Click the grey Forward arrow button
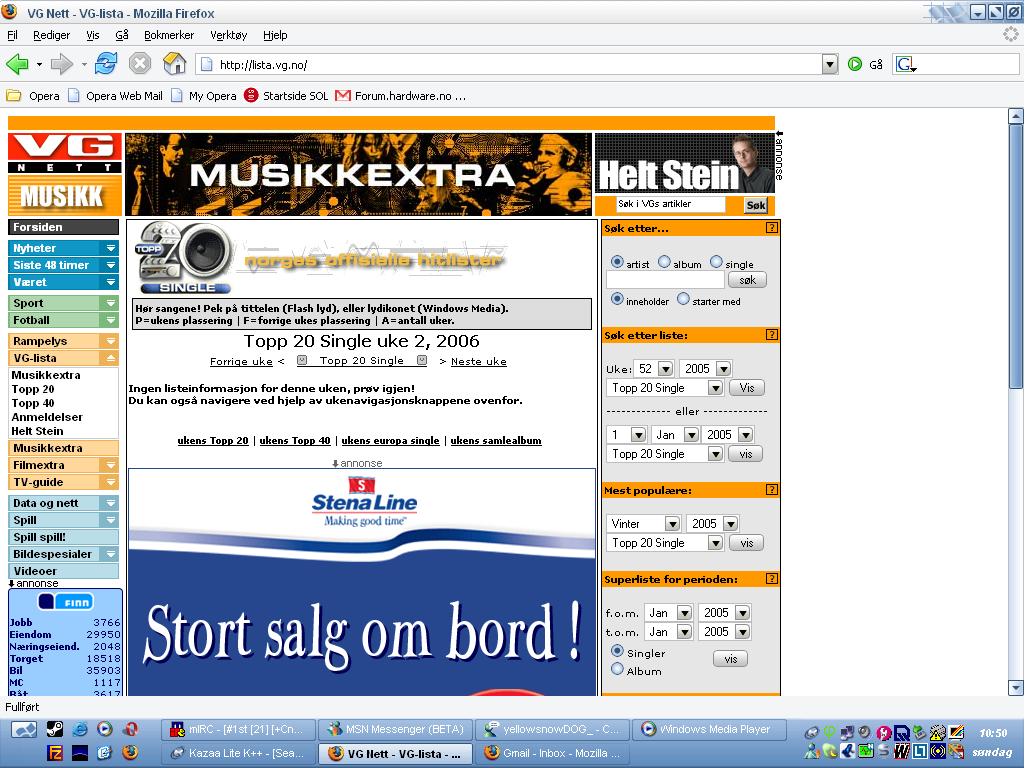The width and height of the screenshot is (1026, 768). (62, 64)
